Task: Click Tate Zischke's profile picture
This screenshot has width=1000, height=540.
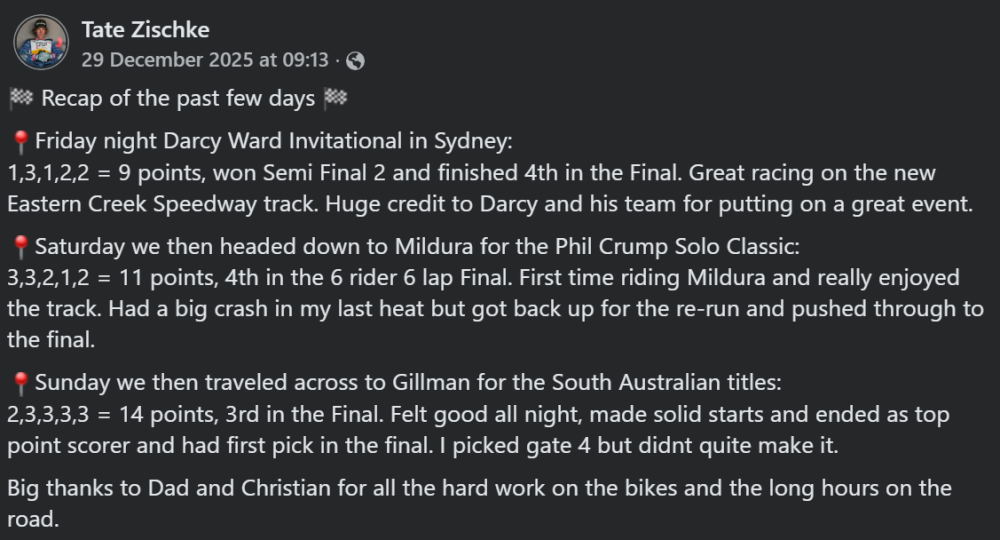Action: [x=41, y=42]
